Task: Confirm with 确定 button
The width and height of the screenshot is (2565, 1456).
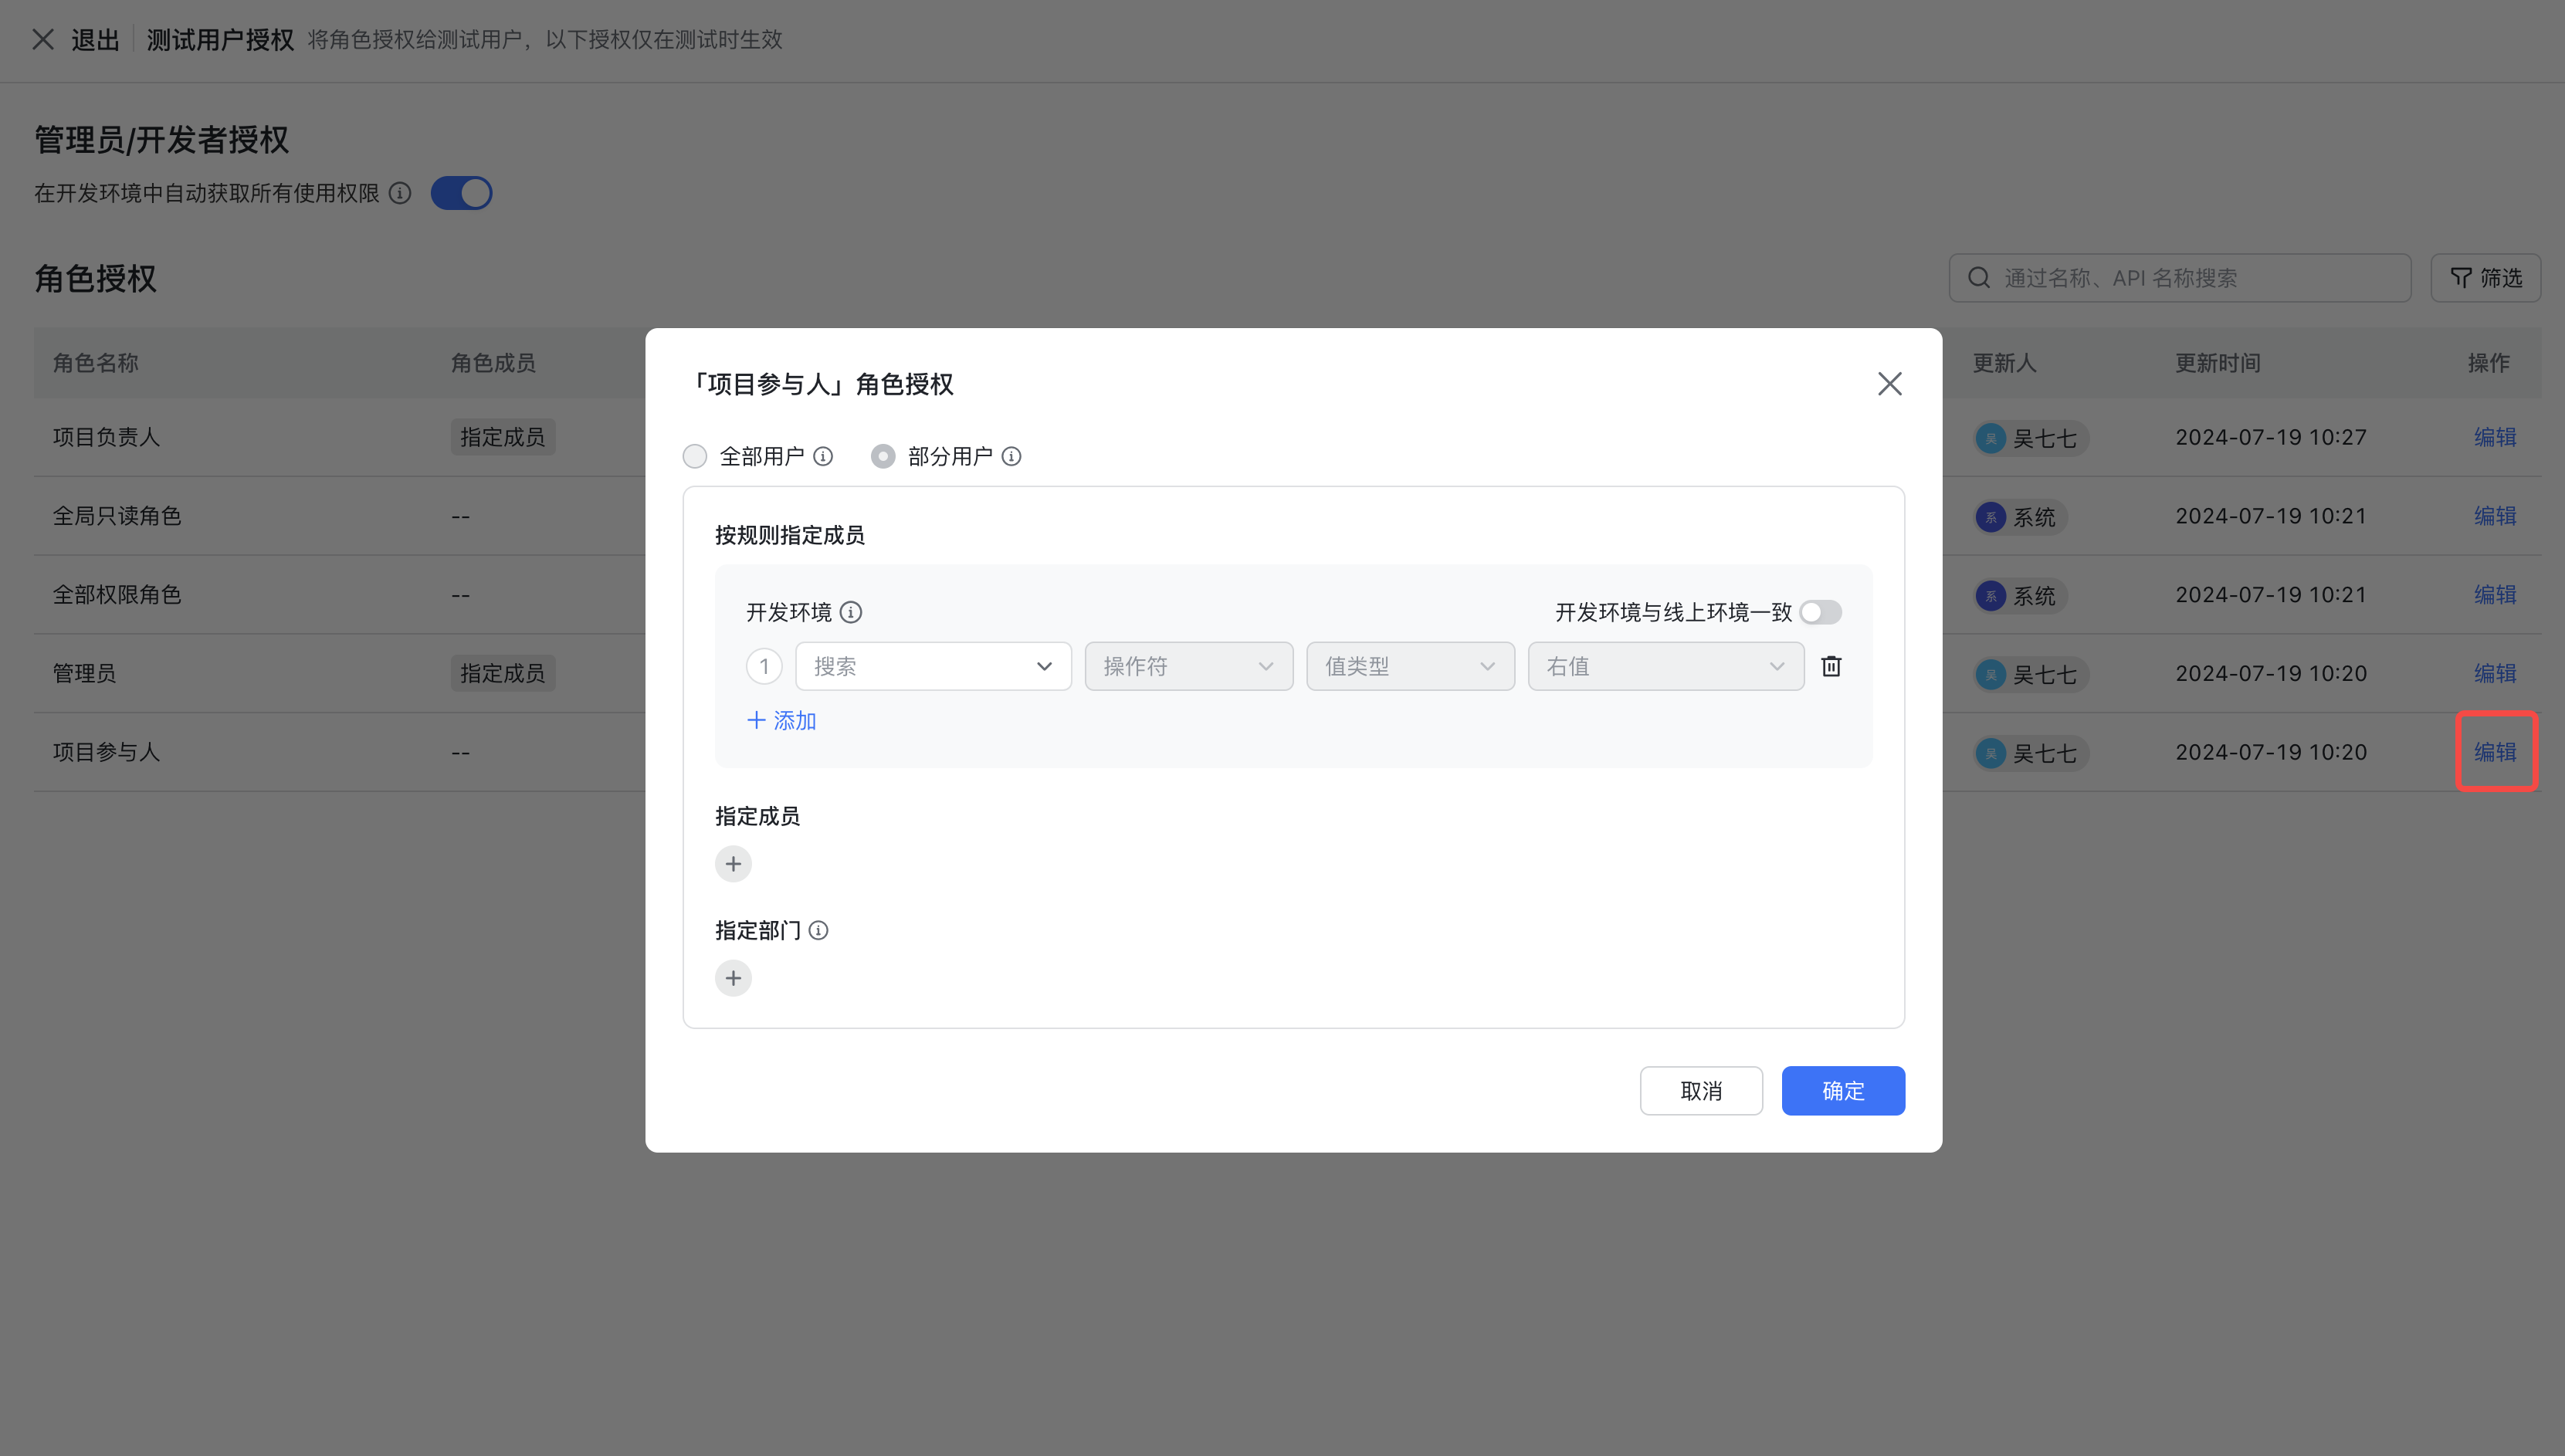Action: pyautogui.click(x=1843, y=1091)
